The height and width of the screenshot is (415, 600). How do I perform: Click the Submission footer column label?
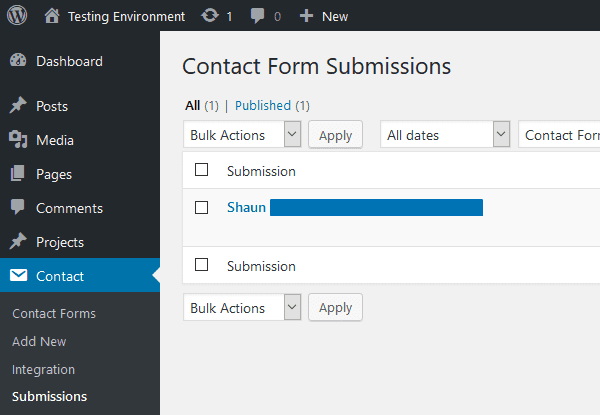click(261, 266)
